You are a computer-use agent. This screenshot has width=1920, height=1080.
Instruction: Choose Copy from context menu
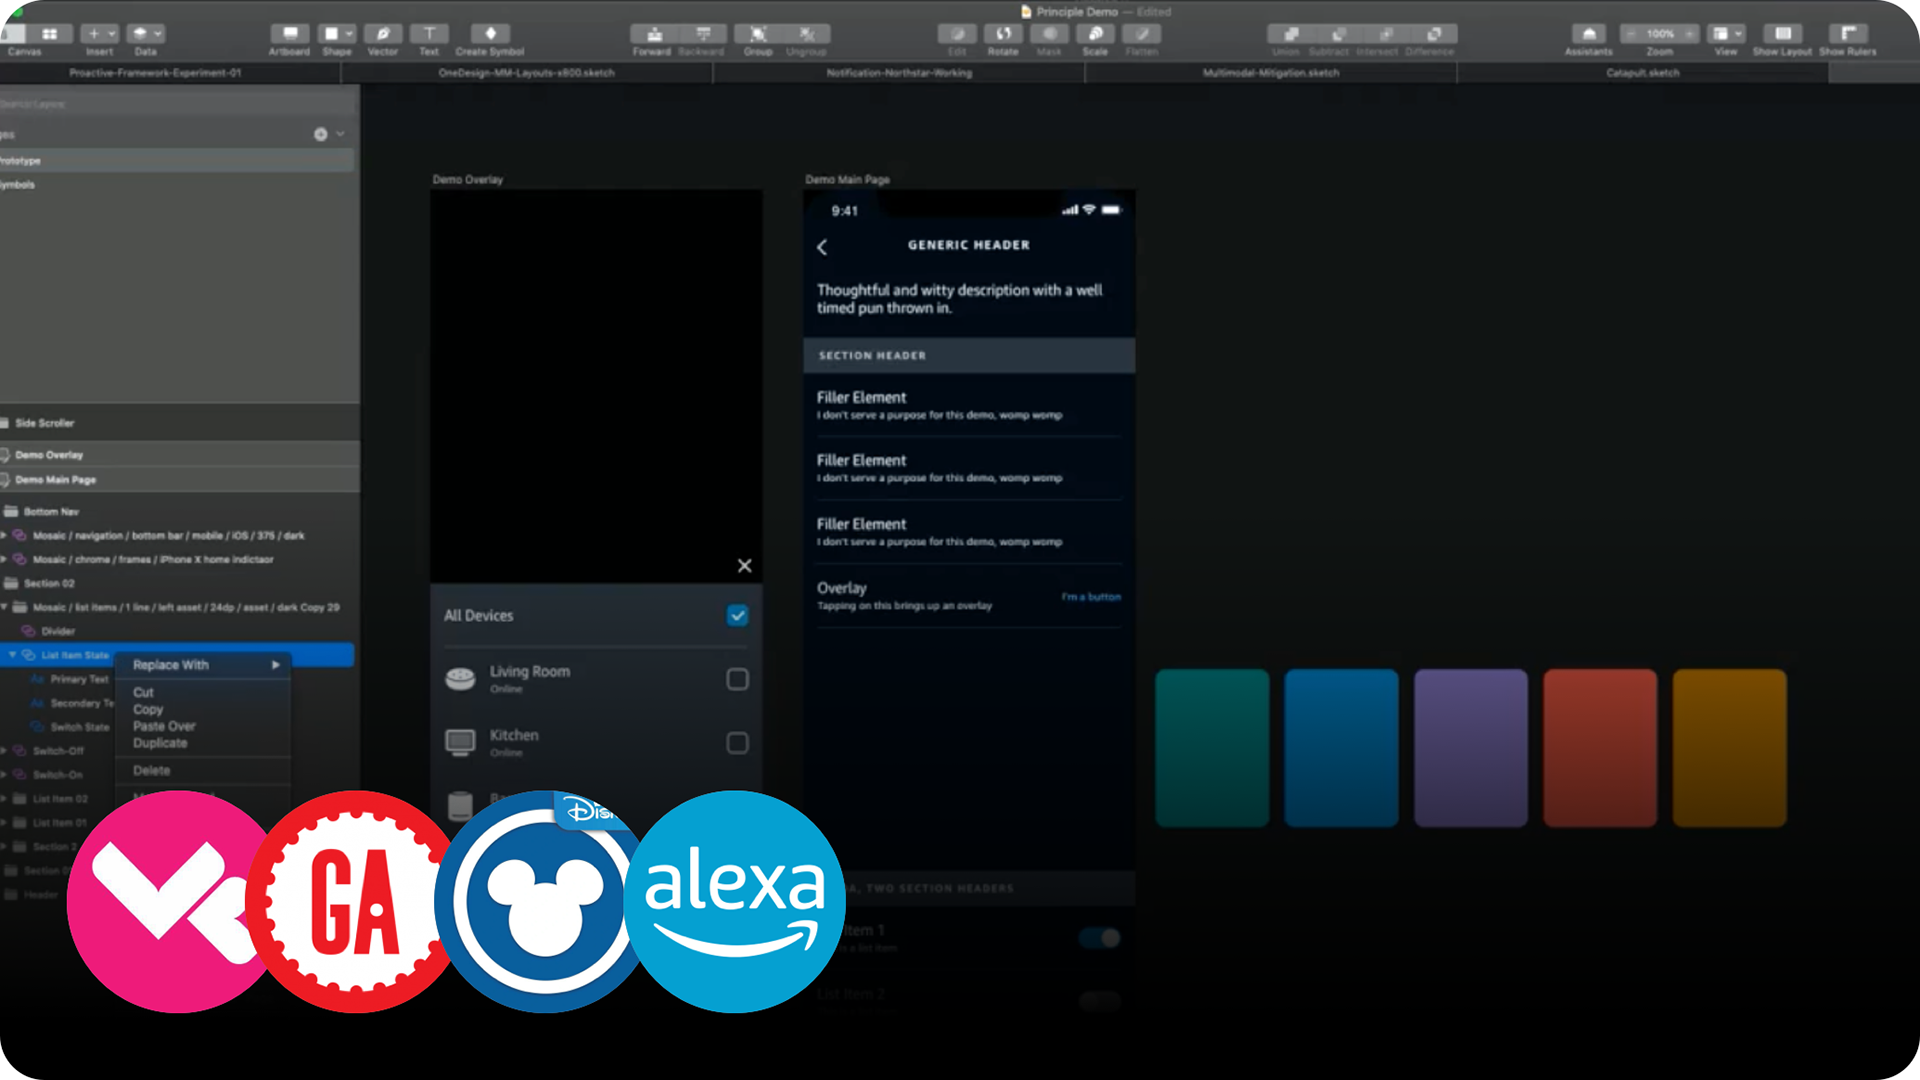tap(204, 709)
